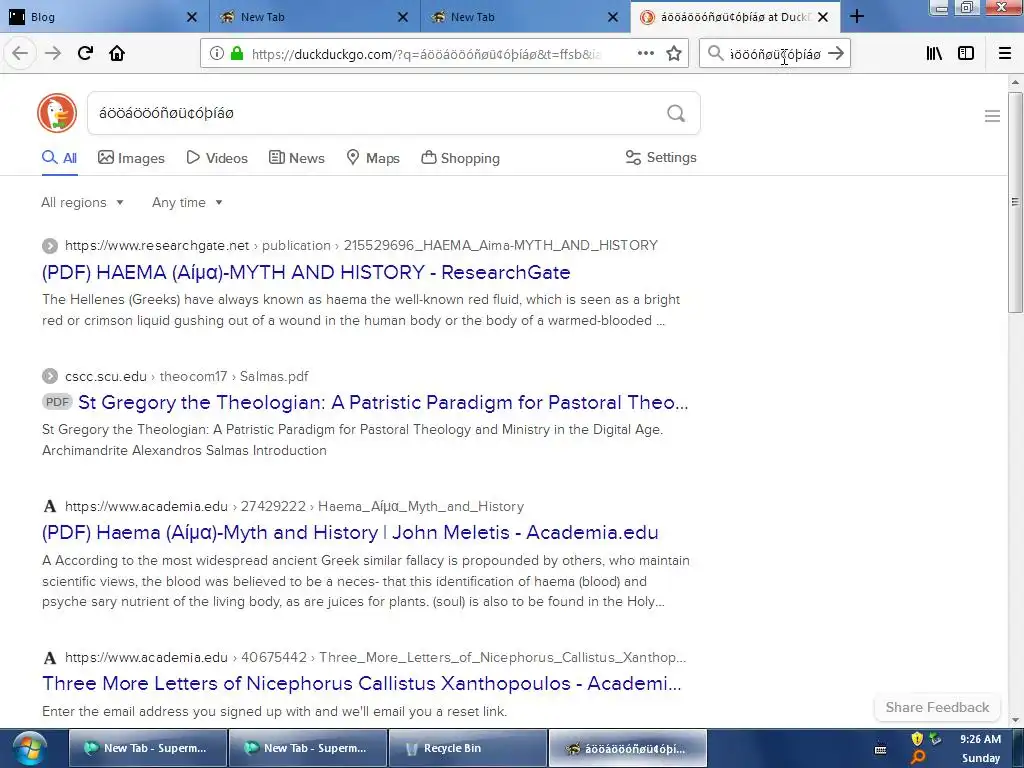Click the DuckDuckGo logo

[57, 113]
